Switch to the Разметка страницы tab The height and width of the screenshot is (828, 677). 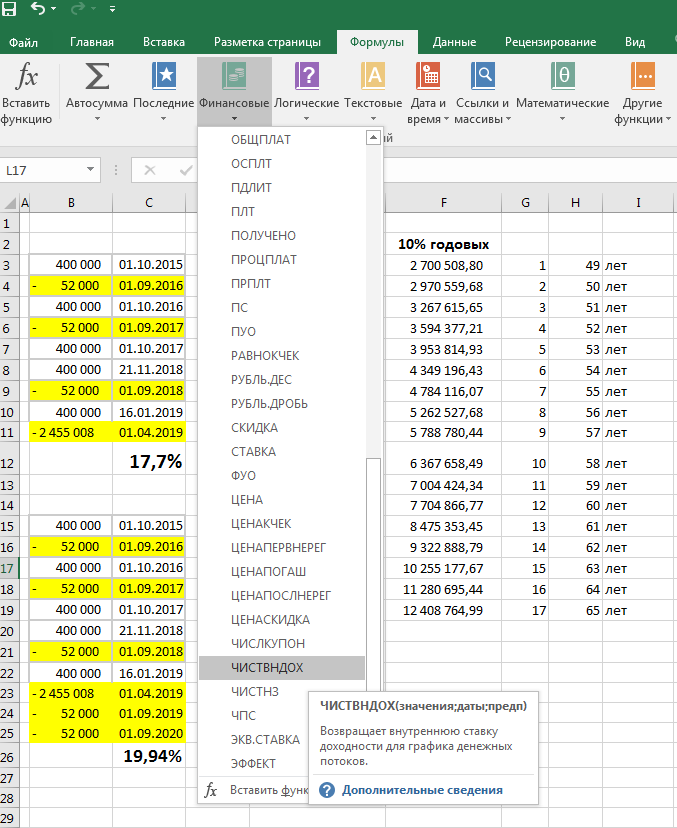pyautogui.click(x=267, y=42)
